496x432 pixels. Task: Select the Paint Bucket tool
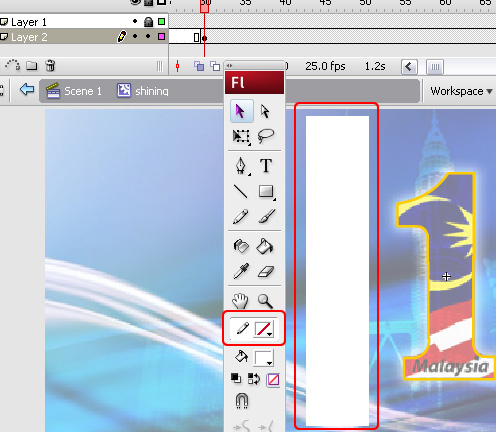click(265, 247)
